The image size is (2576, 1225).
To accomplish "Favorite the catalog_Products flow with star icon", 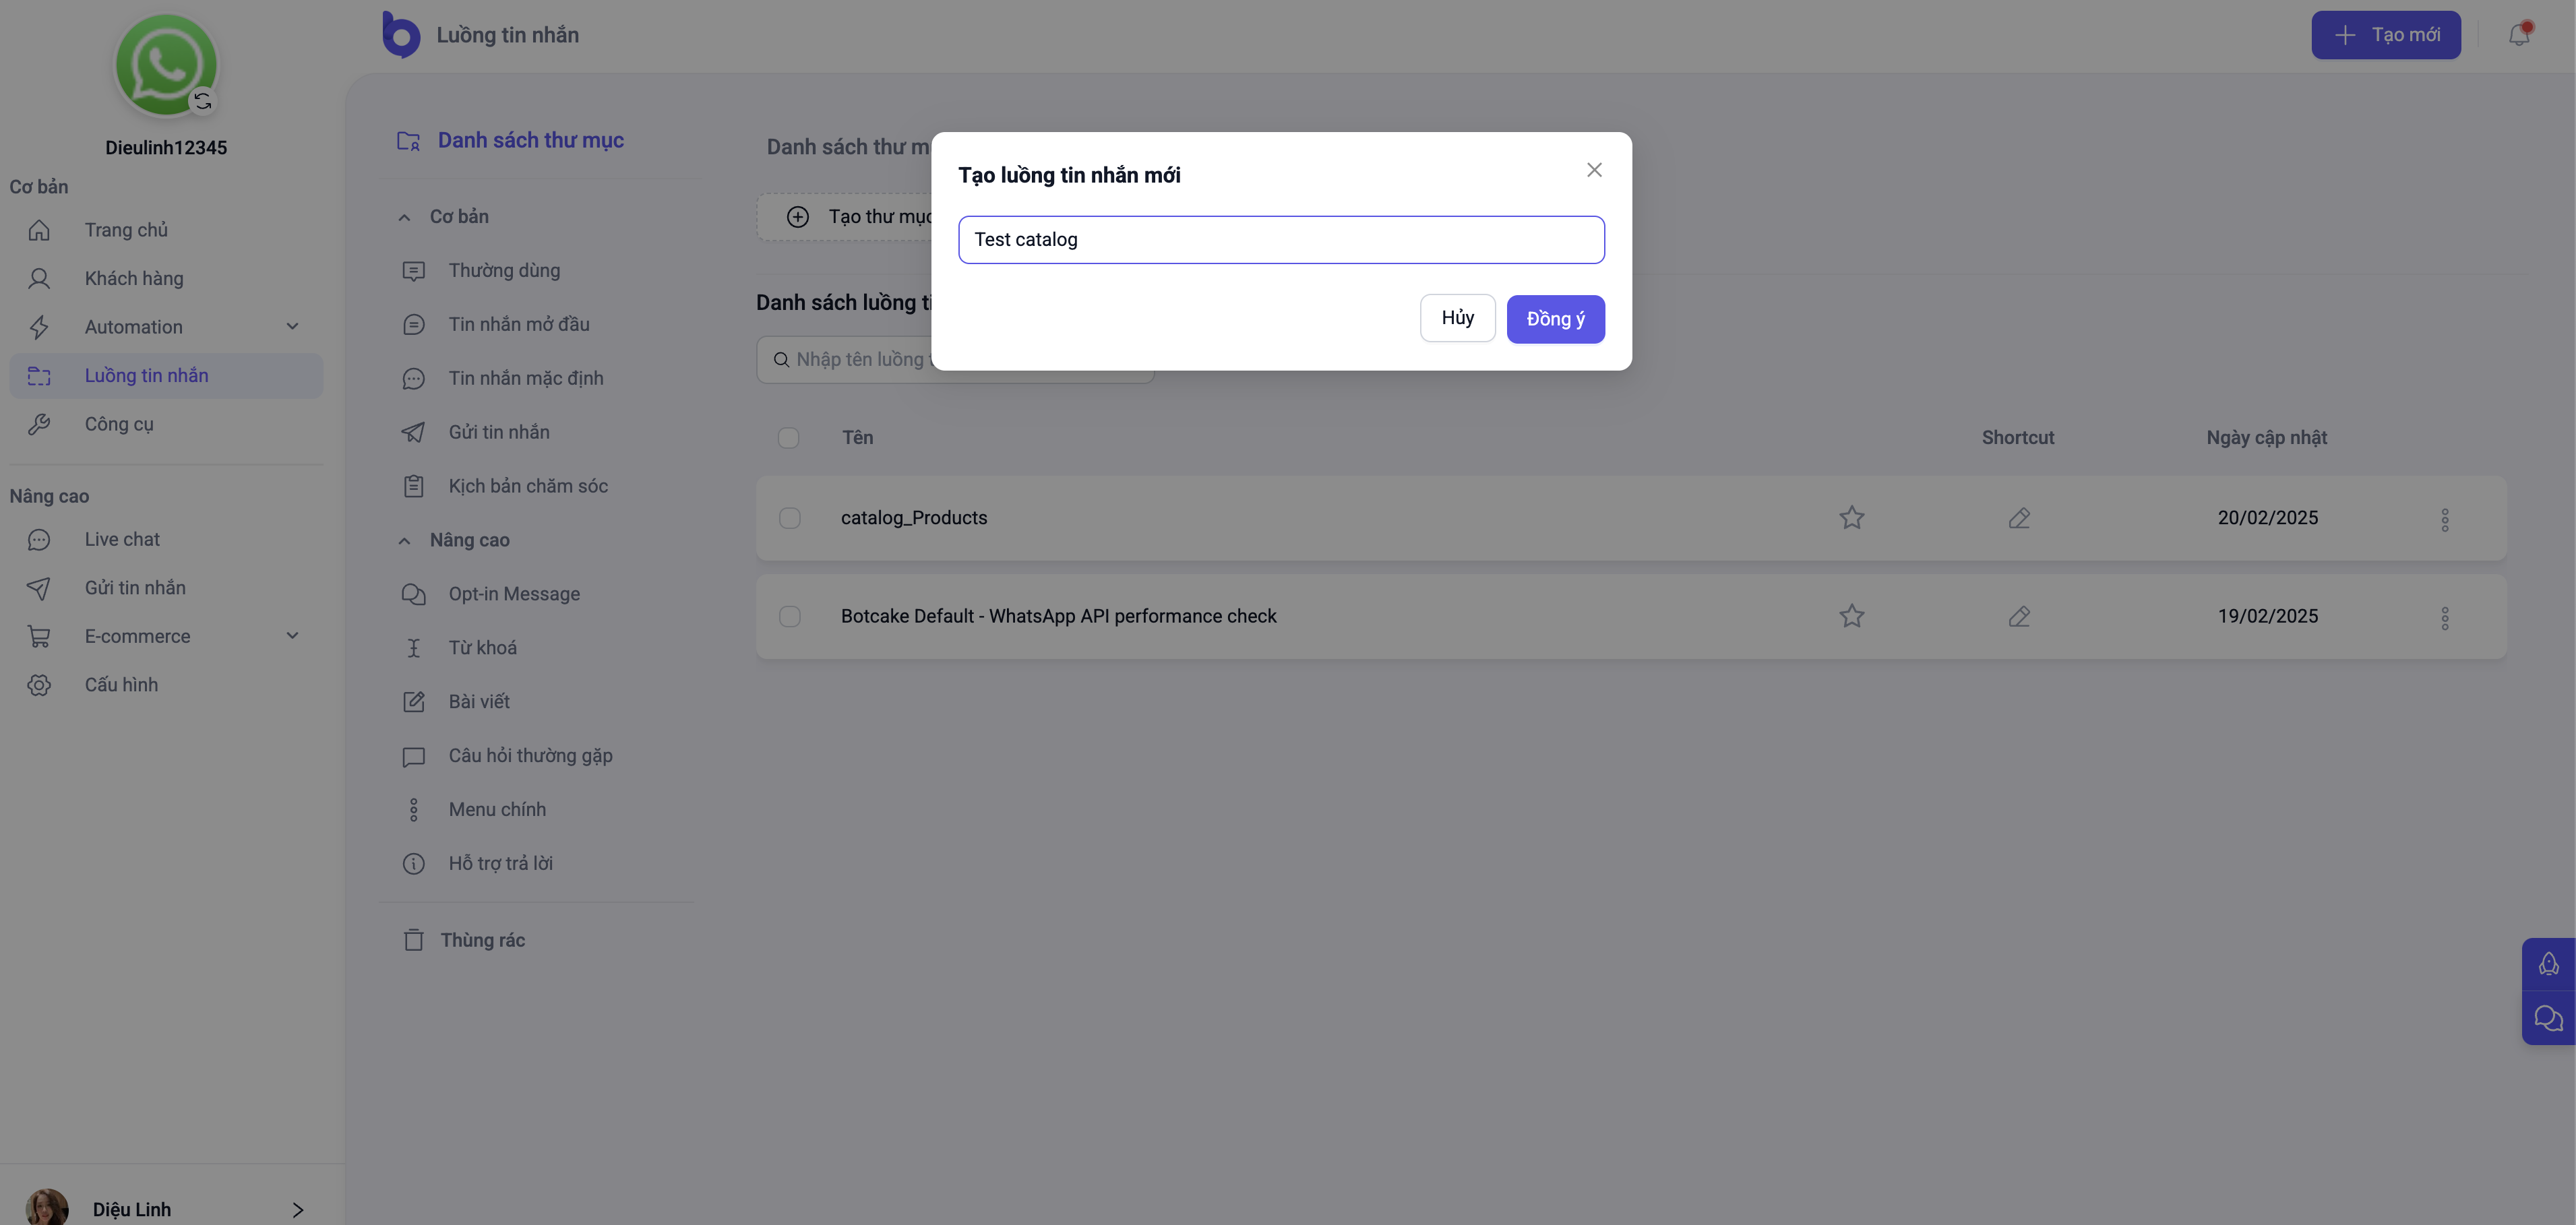I will point(1851,518).
